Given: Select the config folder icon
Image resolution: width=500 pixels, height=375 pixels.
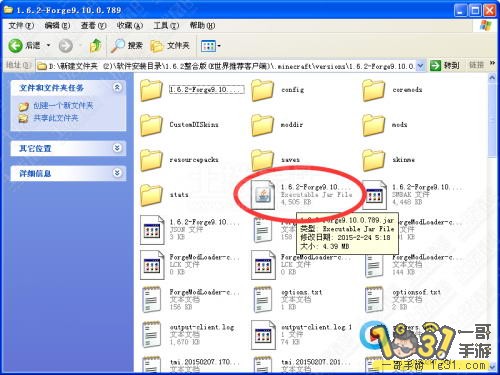Looking at the screenshot, I should pyautogui.click(x=262, y=90).
